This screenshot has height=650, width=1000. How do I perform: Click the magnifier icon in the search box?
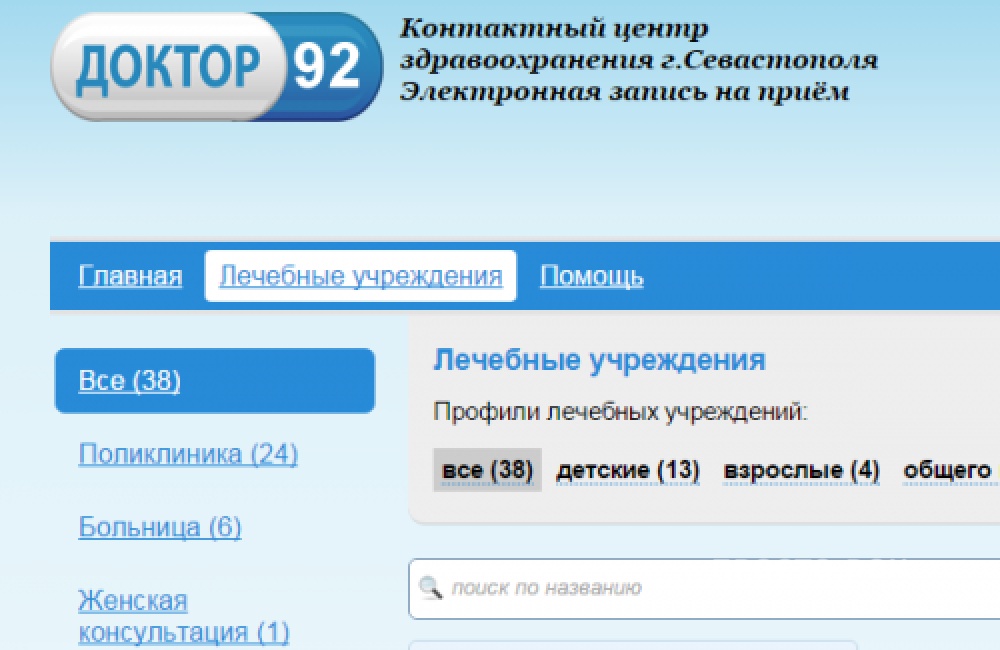tap(431, 588)
